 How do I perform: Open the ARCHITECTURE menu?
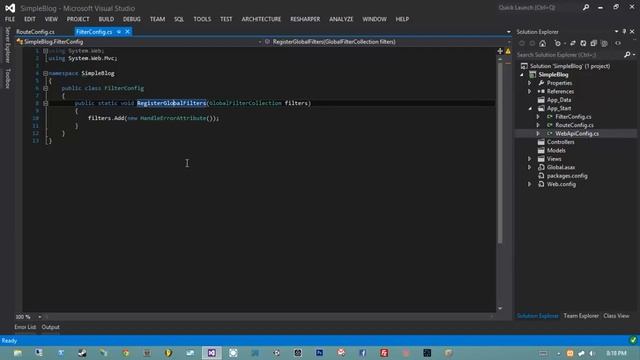tap(261, 19)
